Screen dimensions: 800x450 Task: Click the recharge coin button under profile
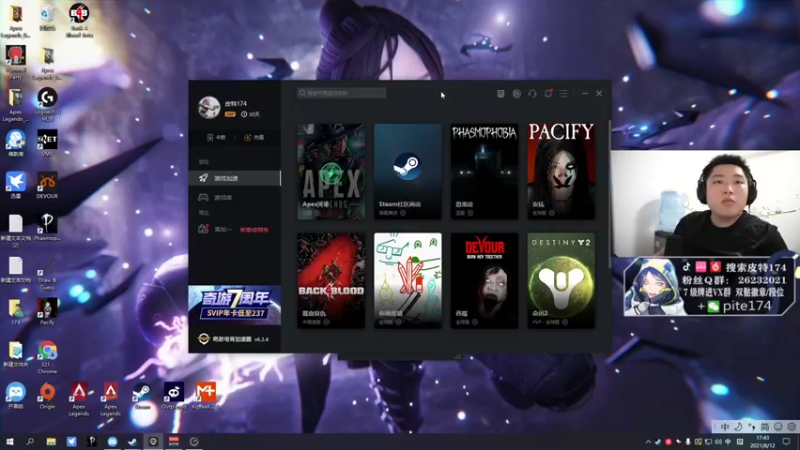click(254, 137)
